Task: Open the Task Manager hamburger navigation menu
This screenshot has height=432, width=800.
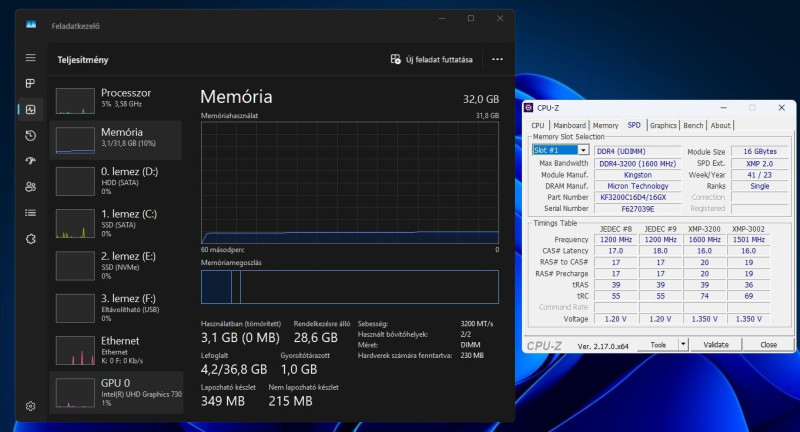Action: coord(31,58)
